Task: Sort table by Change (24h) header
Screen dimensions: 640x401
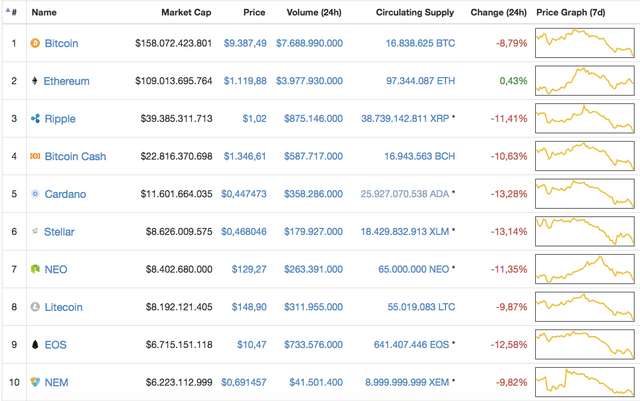Action: tap(498, 12)
